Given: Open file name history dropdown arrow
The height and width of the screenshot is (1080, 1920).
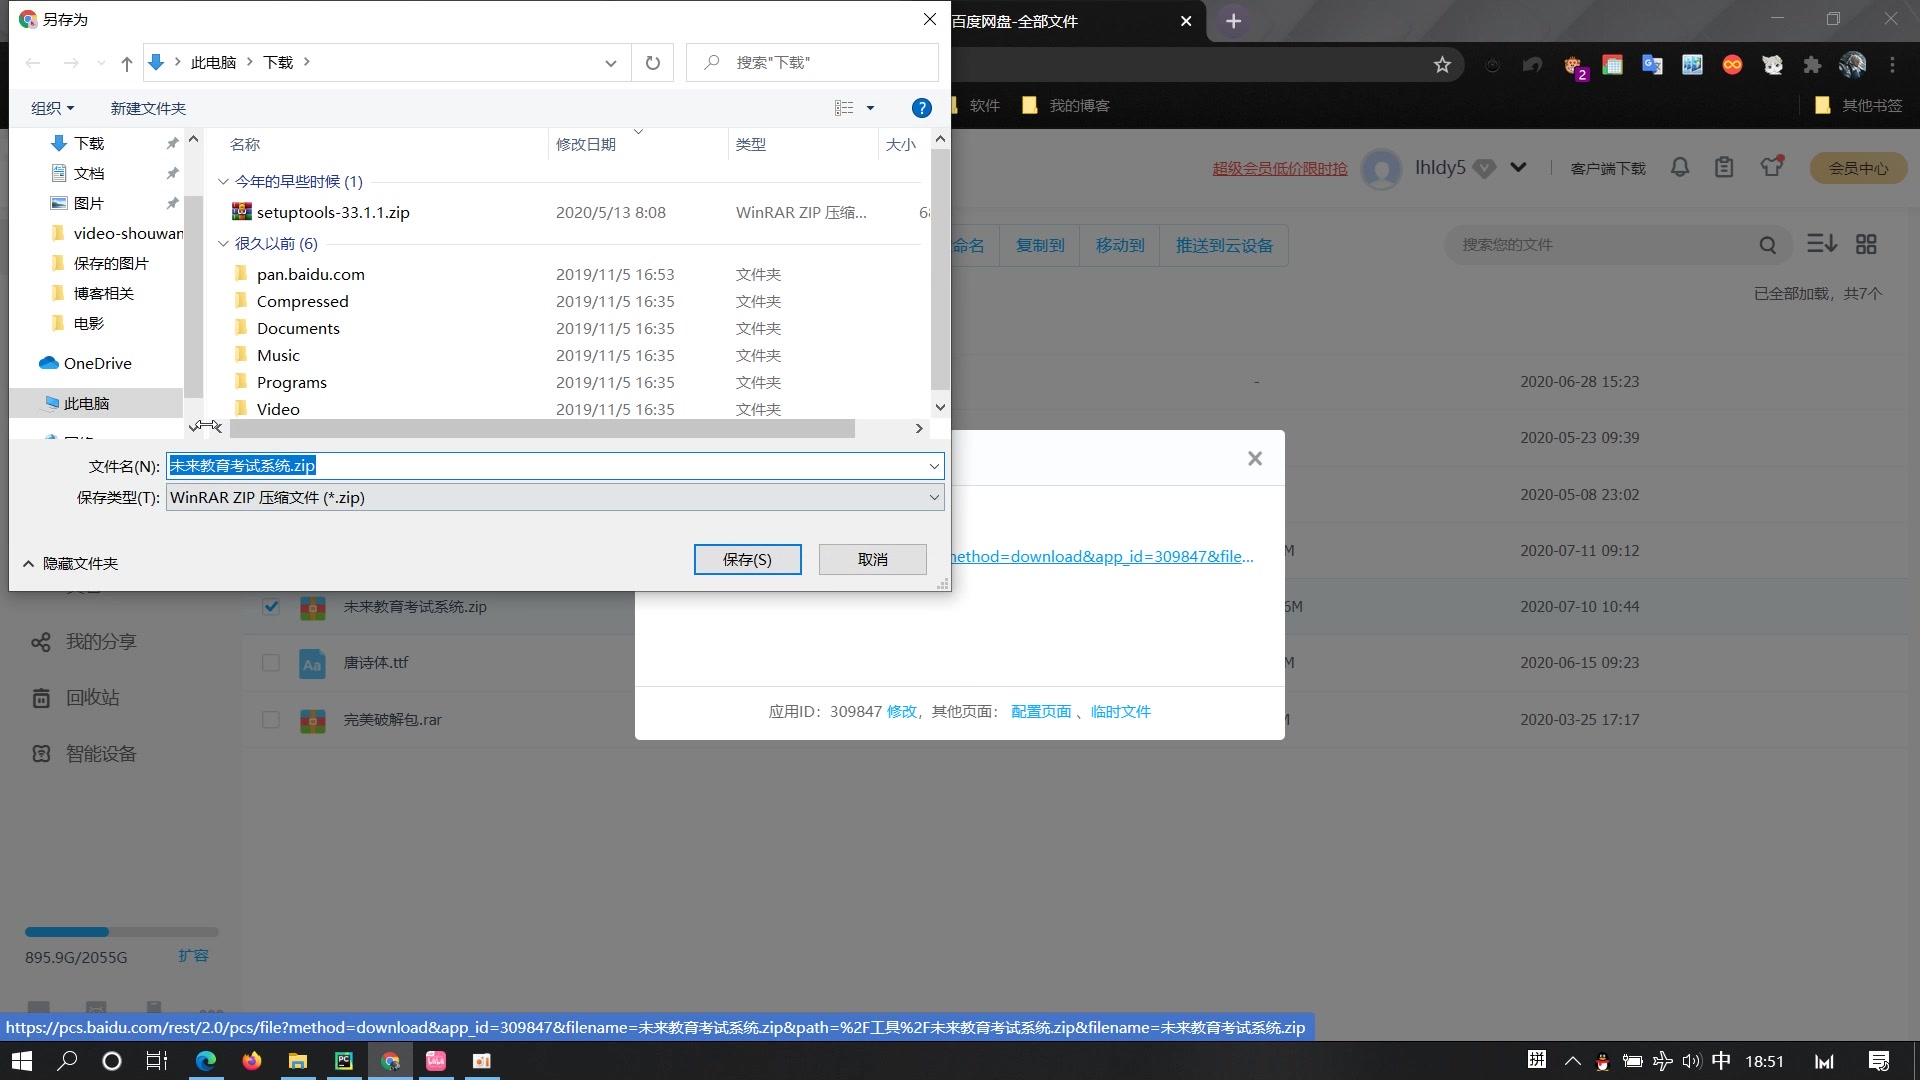Looking at the screenshot, I should (934, 466).
